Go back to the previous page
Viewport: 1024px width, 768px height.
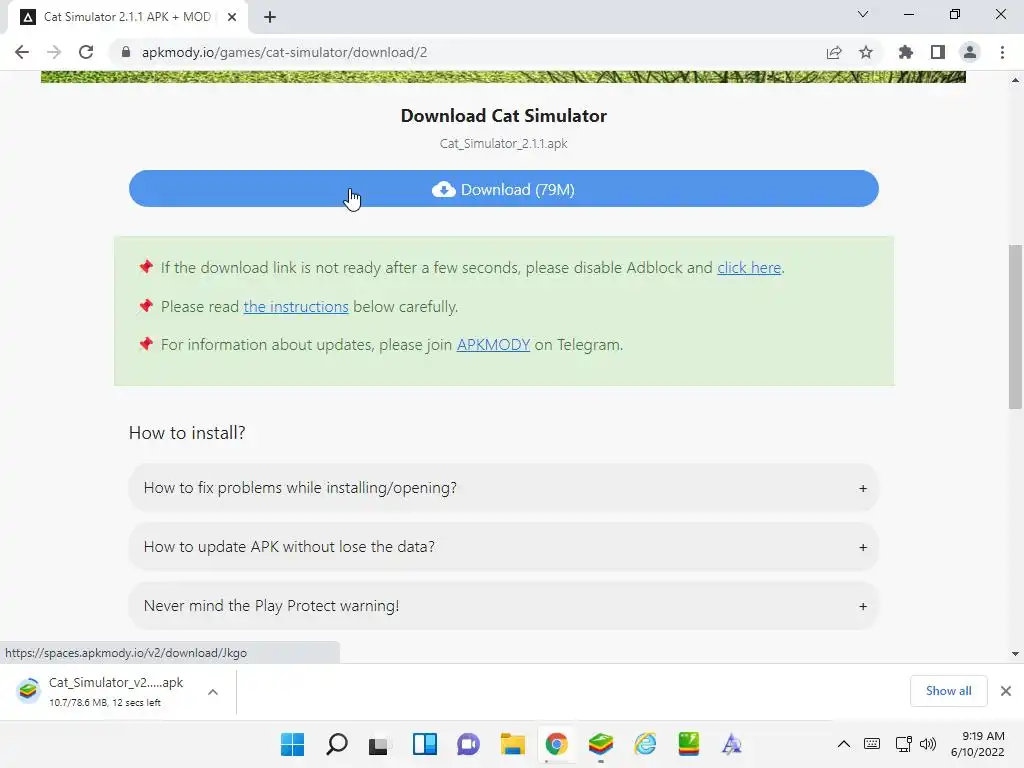[22, 52]
